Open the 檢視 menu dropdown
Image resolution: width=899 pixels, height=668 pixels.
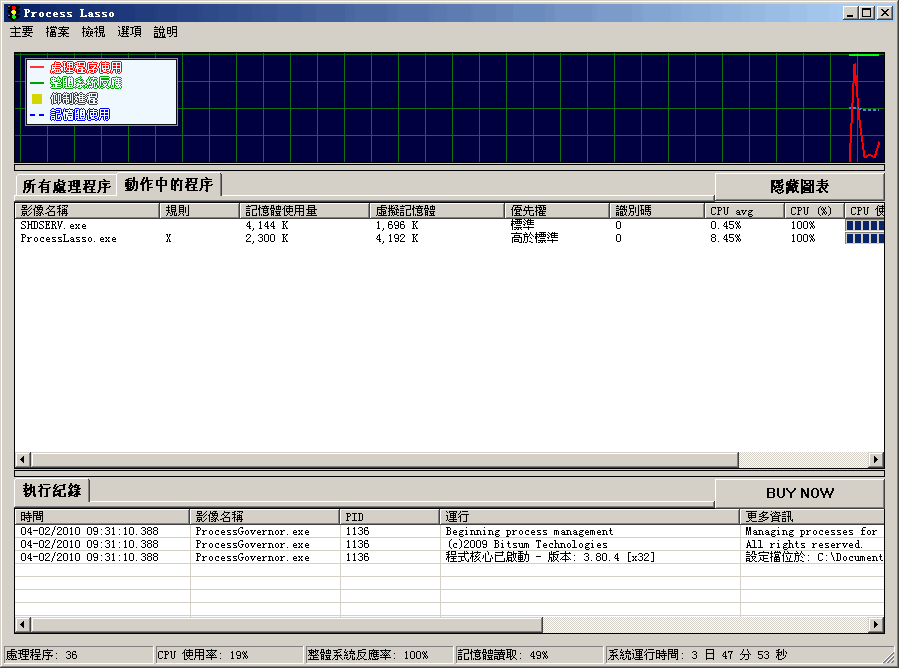pos(92,31)
